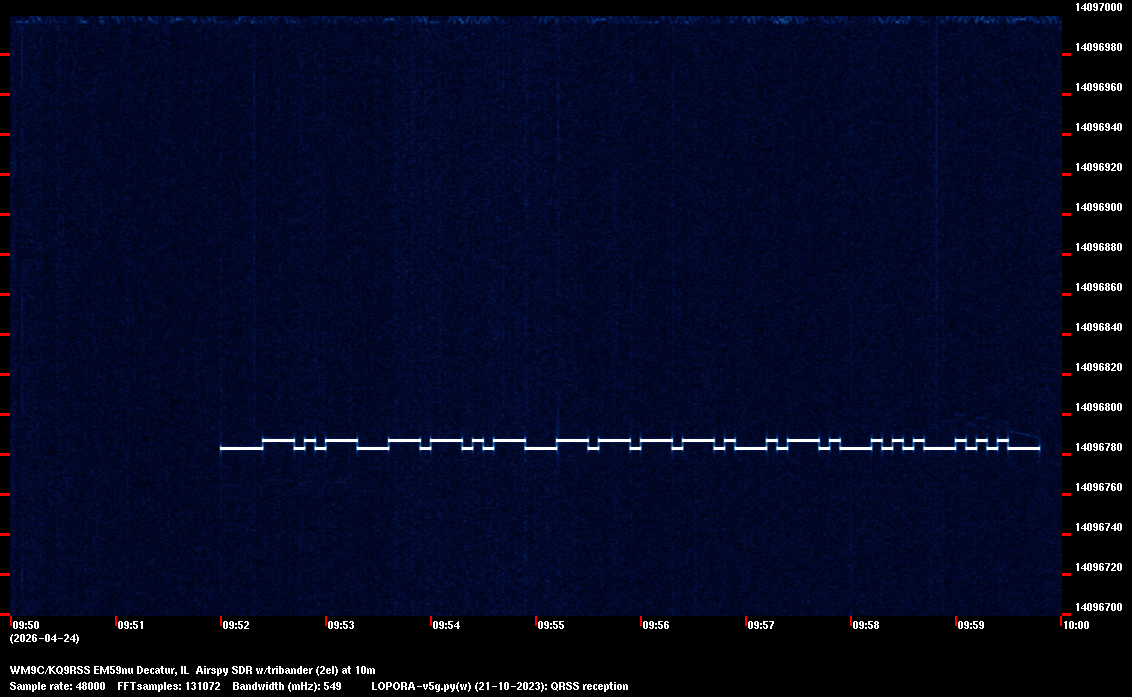This screenshot has height=697, width=1132.
Task: Select the 09:52 time marker
Action: 236,625
